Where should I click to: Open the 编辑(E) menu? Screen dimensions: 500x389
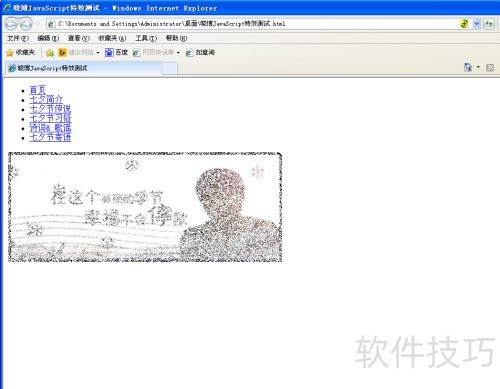[48, 38]
